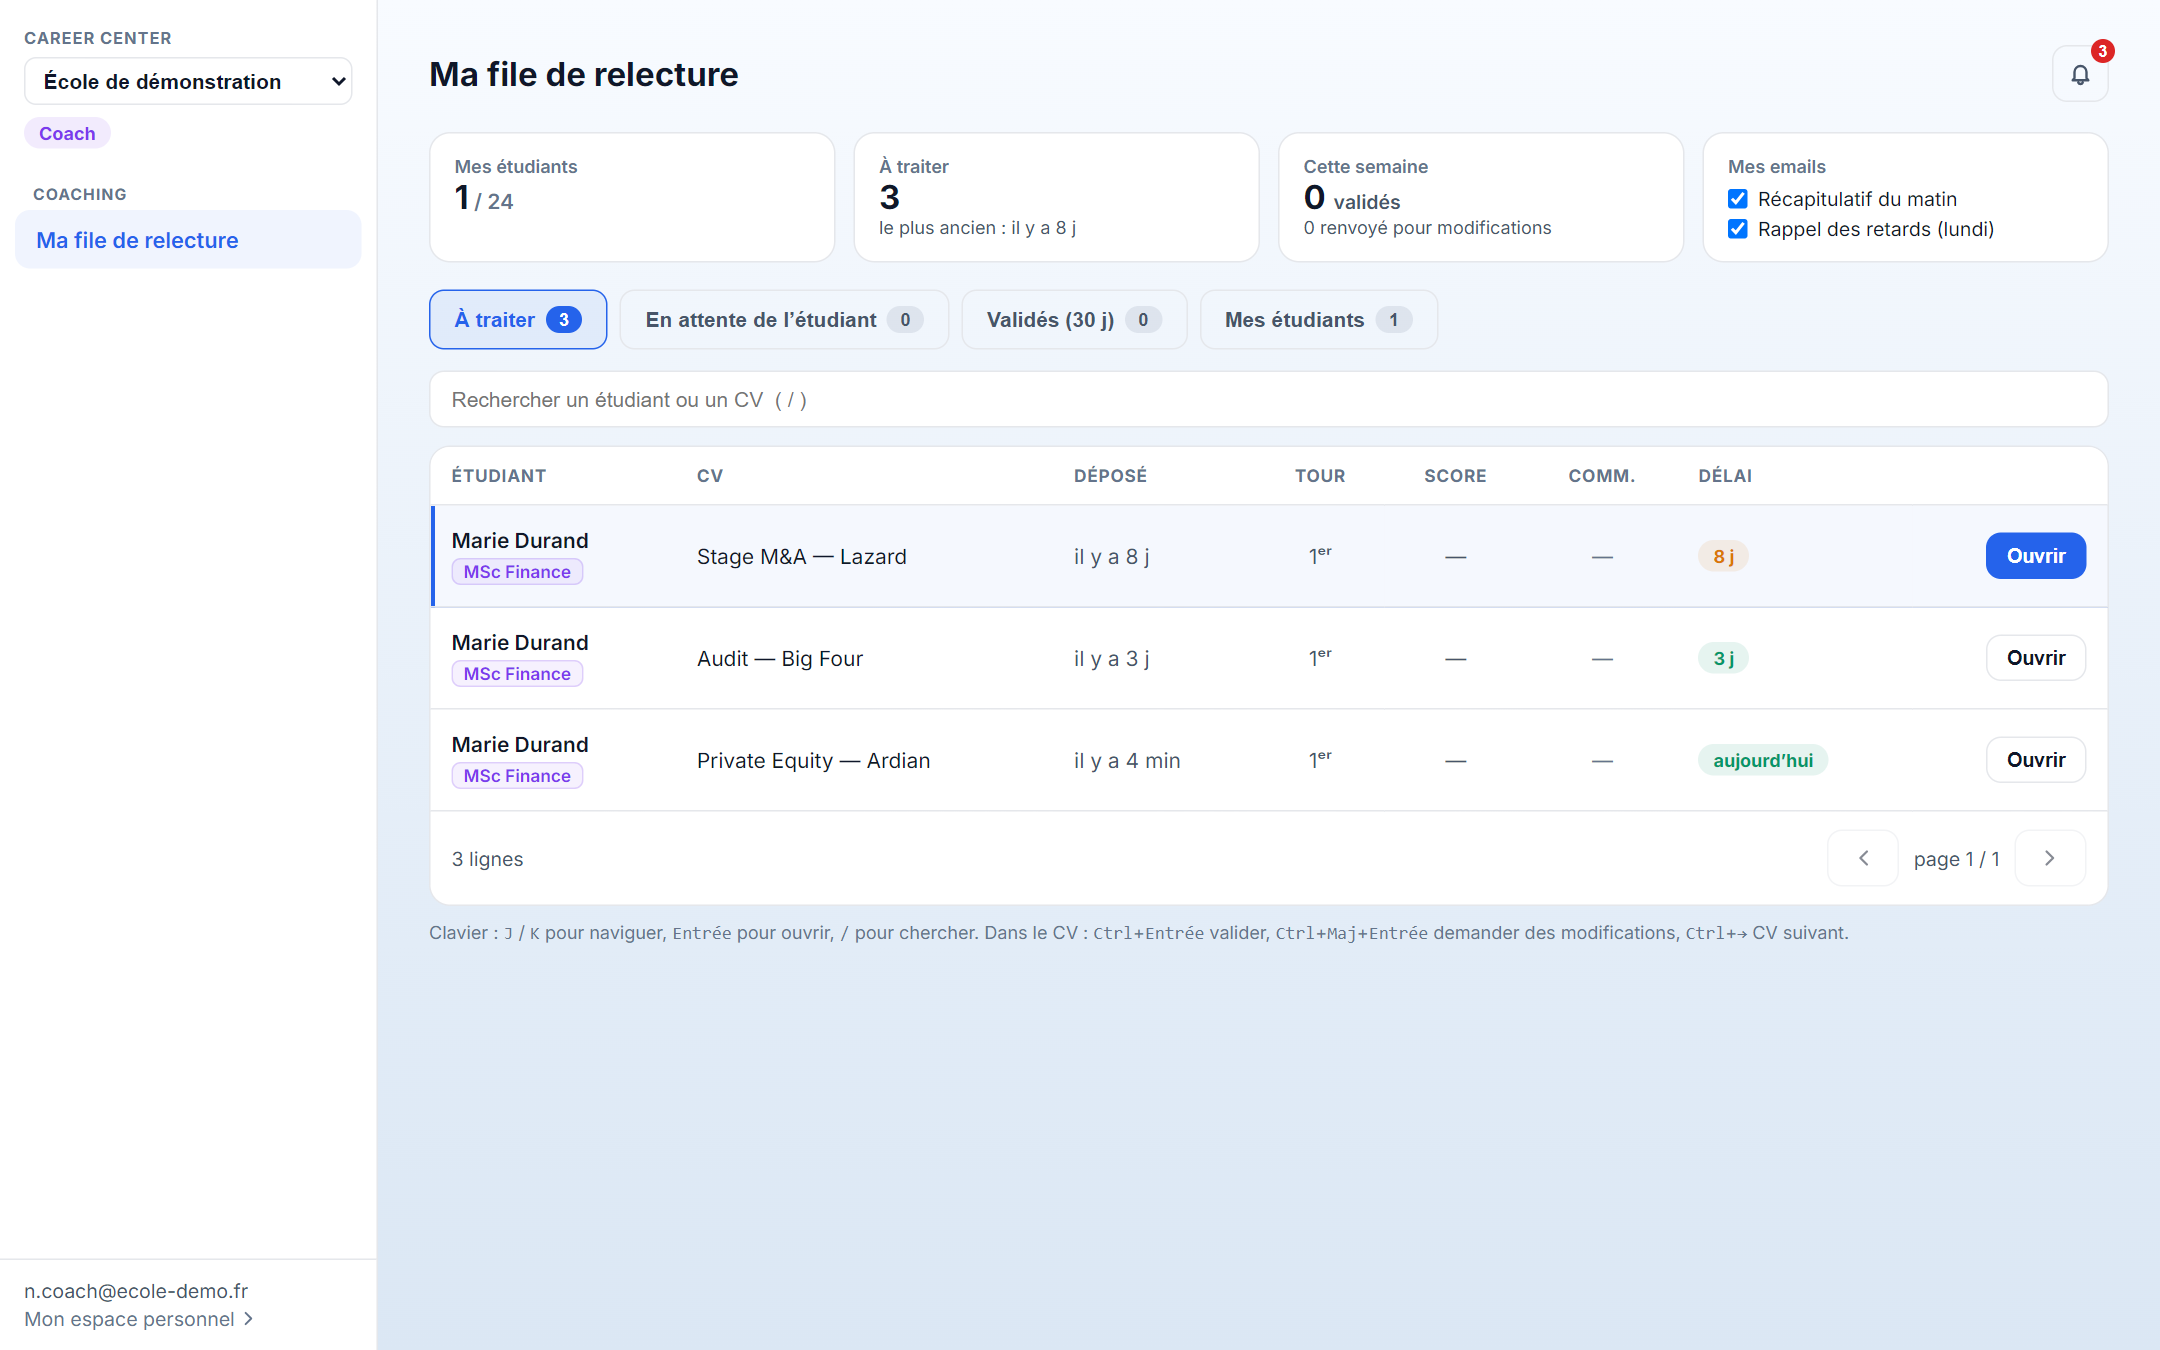
Task: Go to next page arrow
Action: (x=2050, y=858)
